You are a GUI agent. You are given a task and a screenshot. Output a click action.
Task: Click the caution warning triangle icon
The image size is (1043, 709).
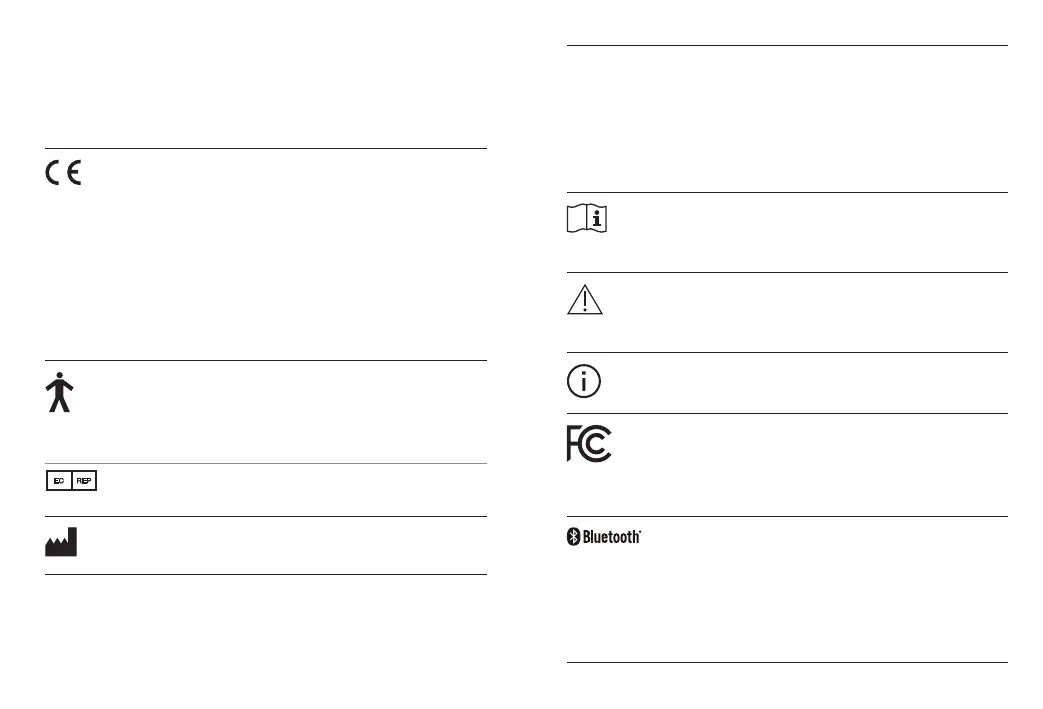click(586, 300)
